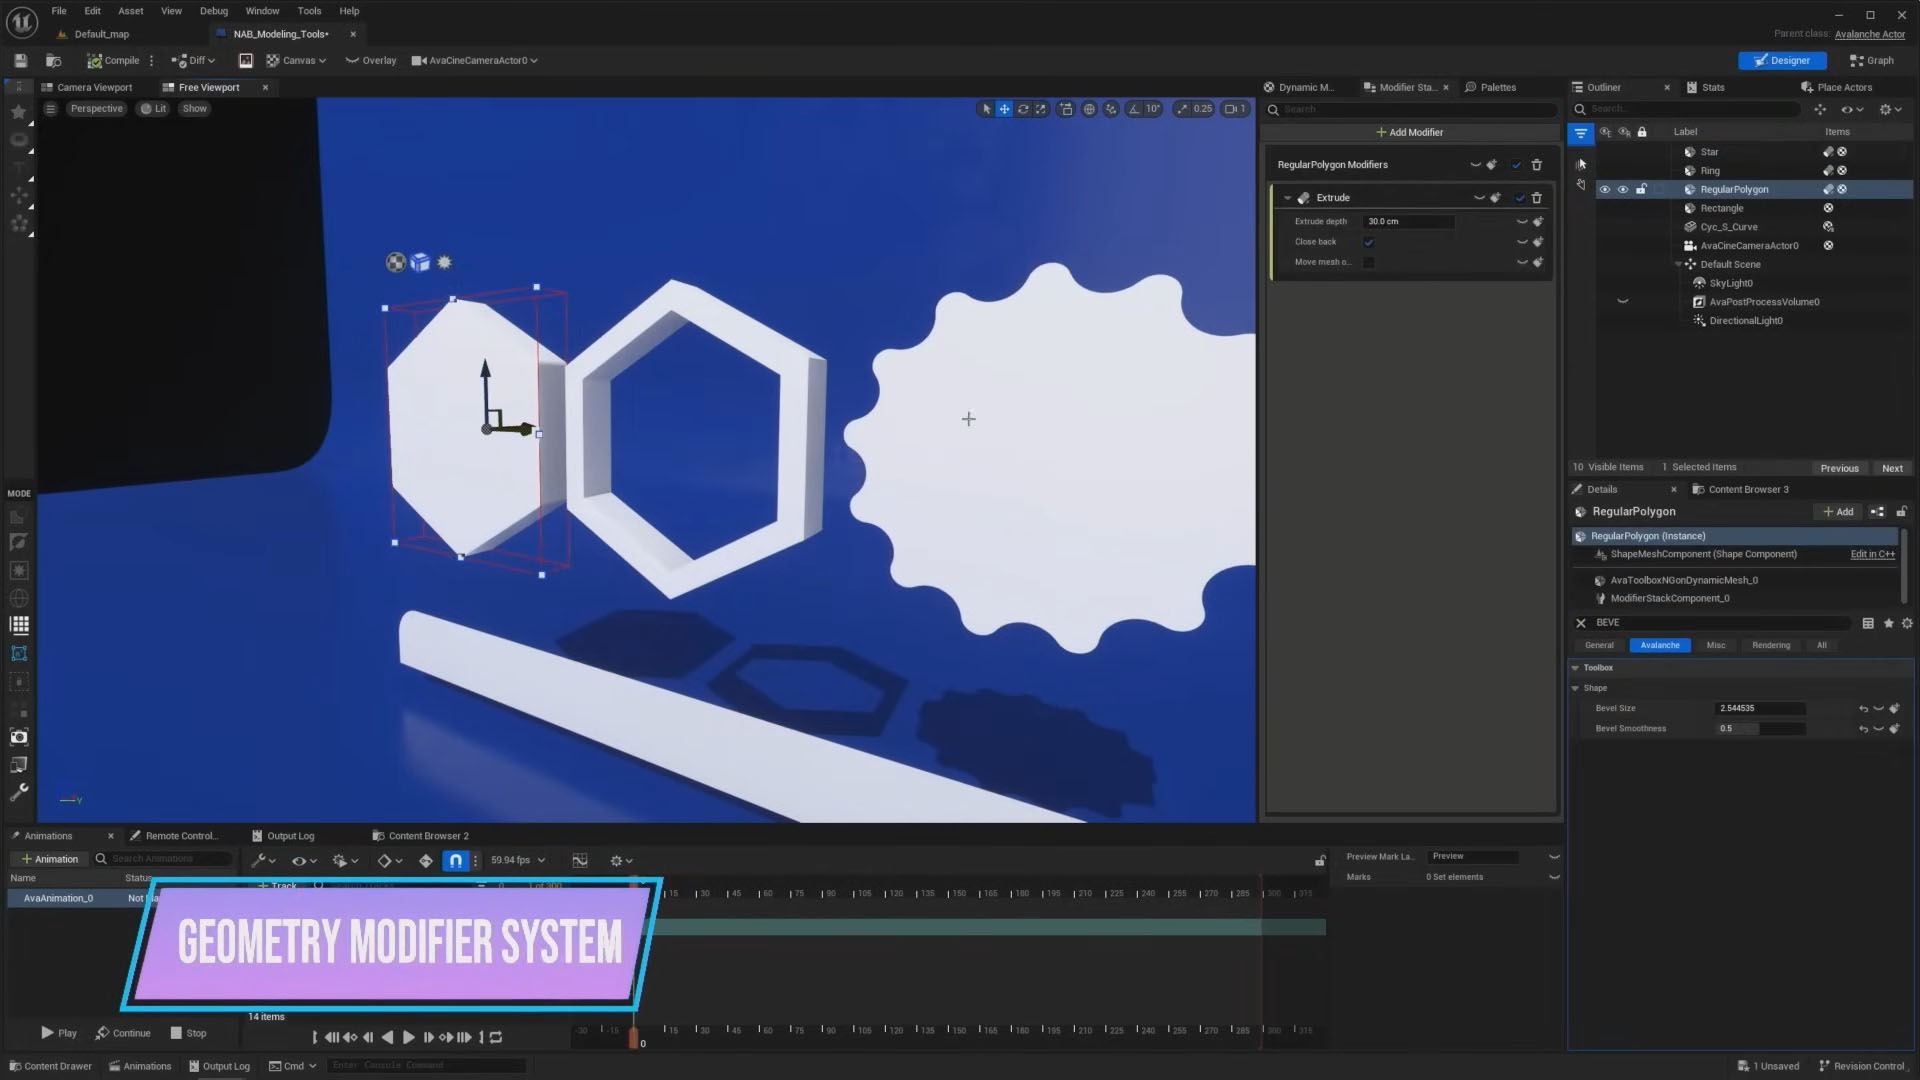Select DirectionalLight0 in the Outliner

tap(1745, 321)
